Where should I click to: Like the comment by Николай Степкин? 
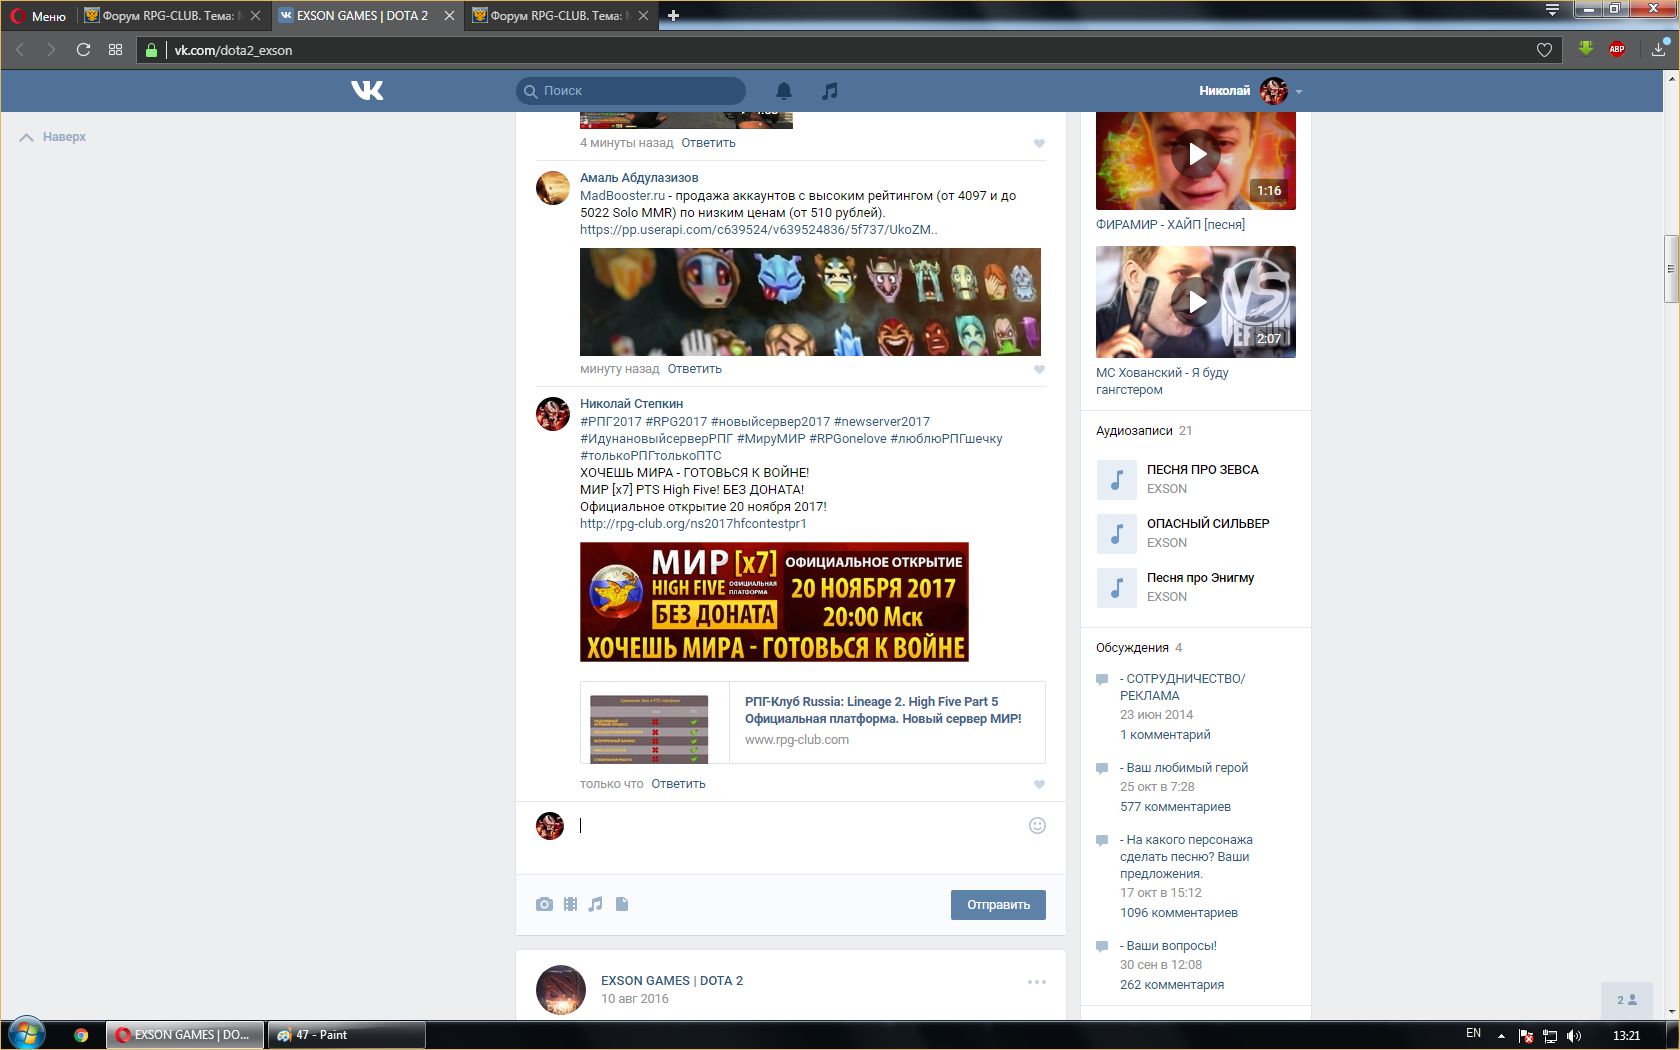pos(1039,785)
